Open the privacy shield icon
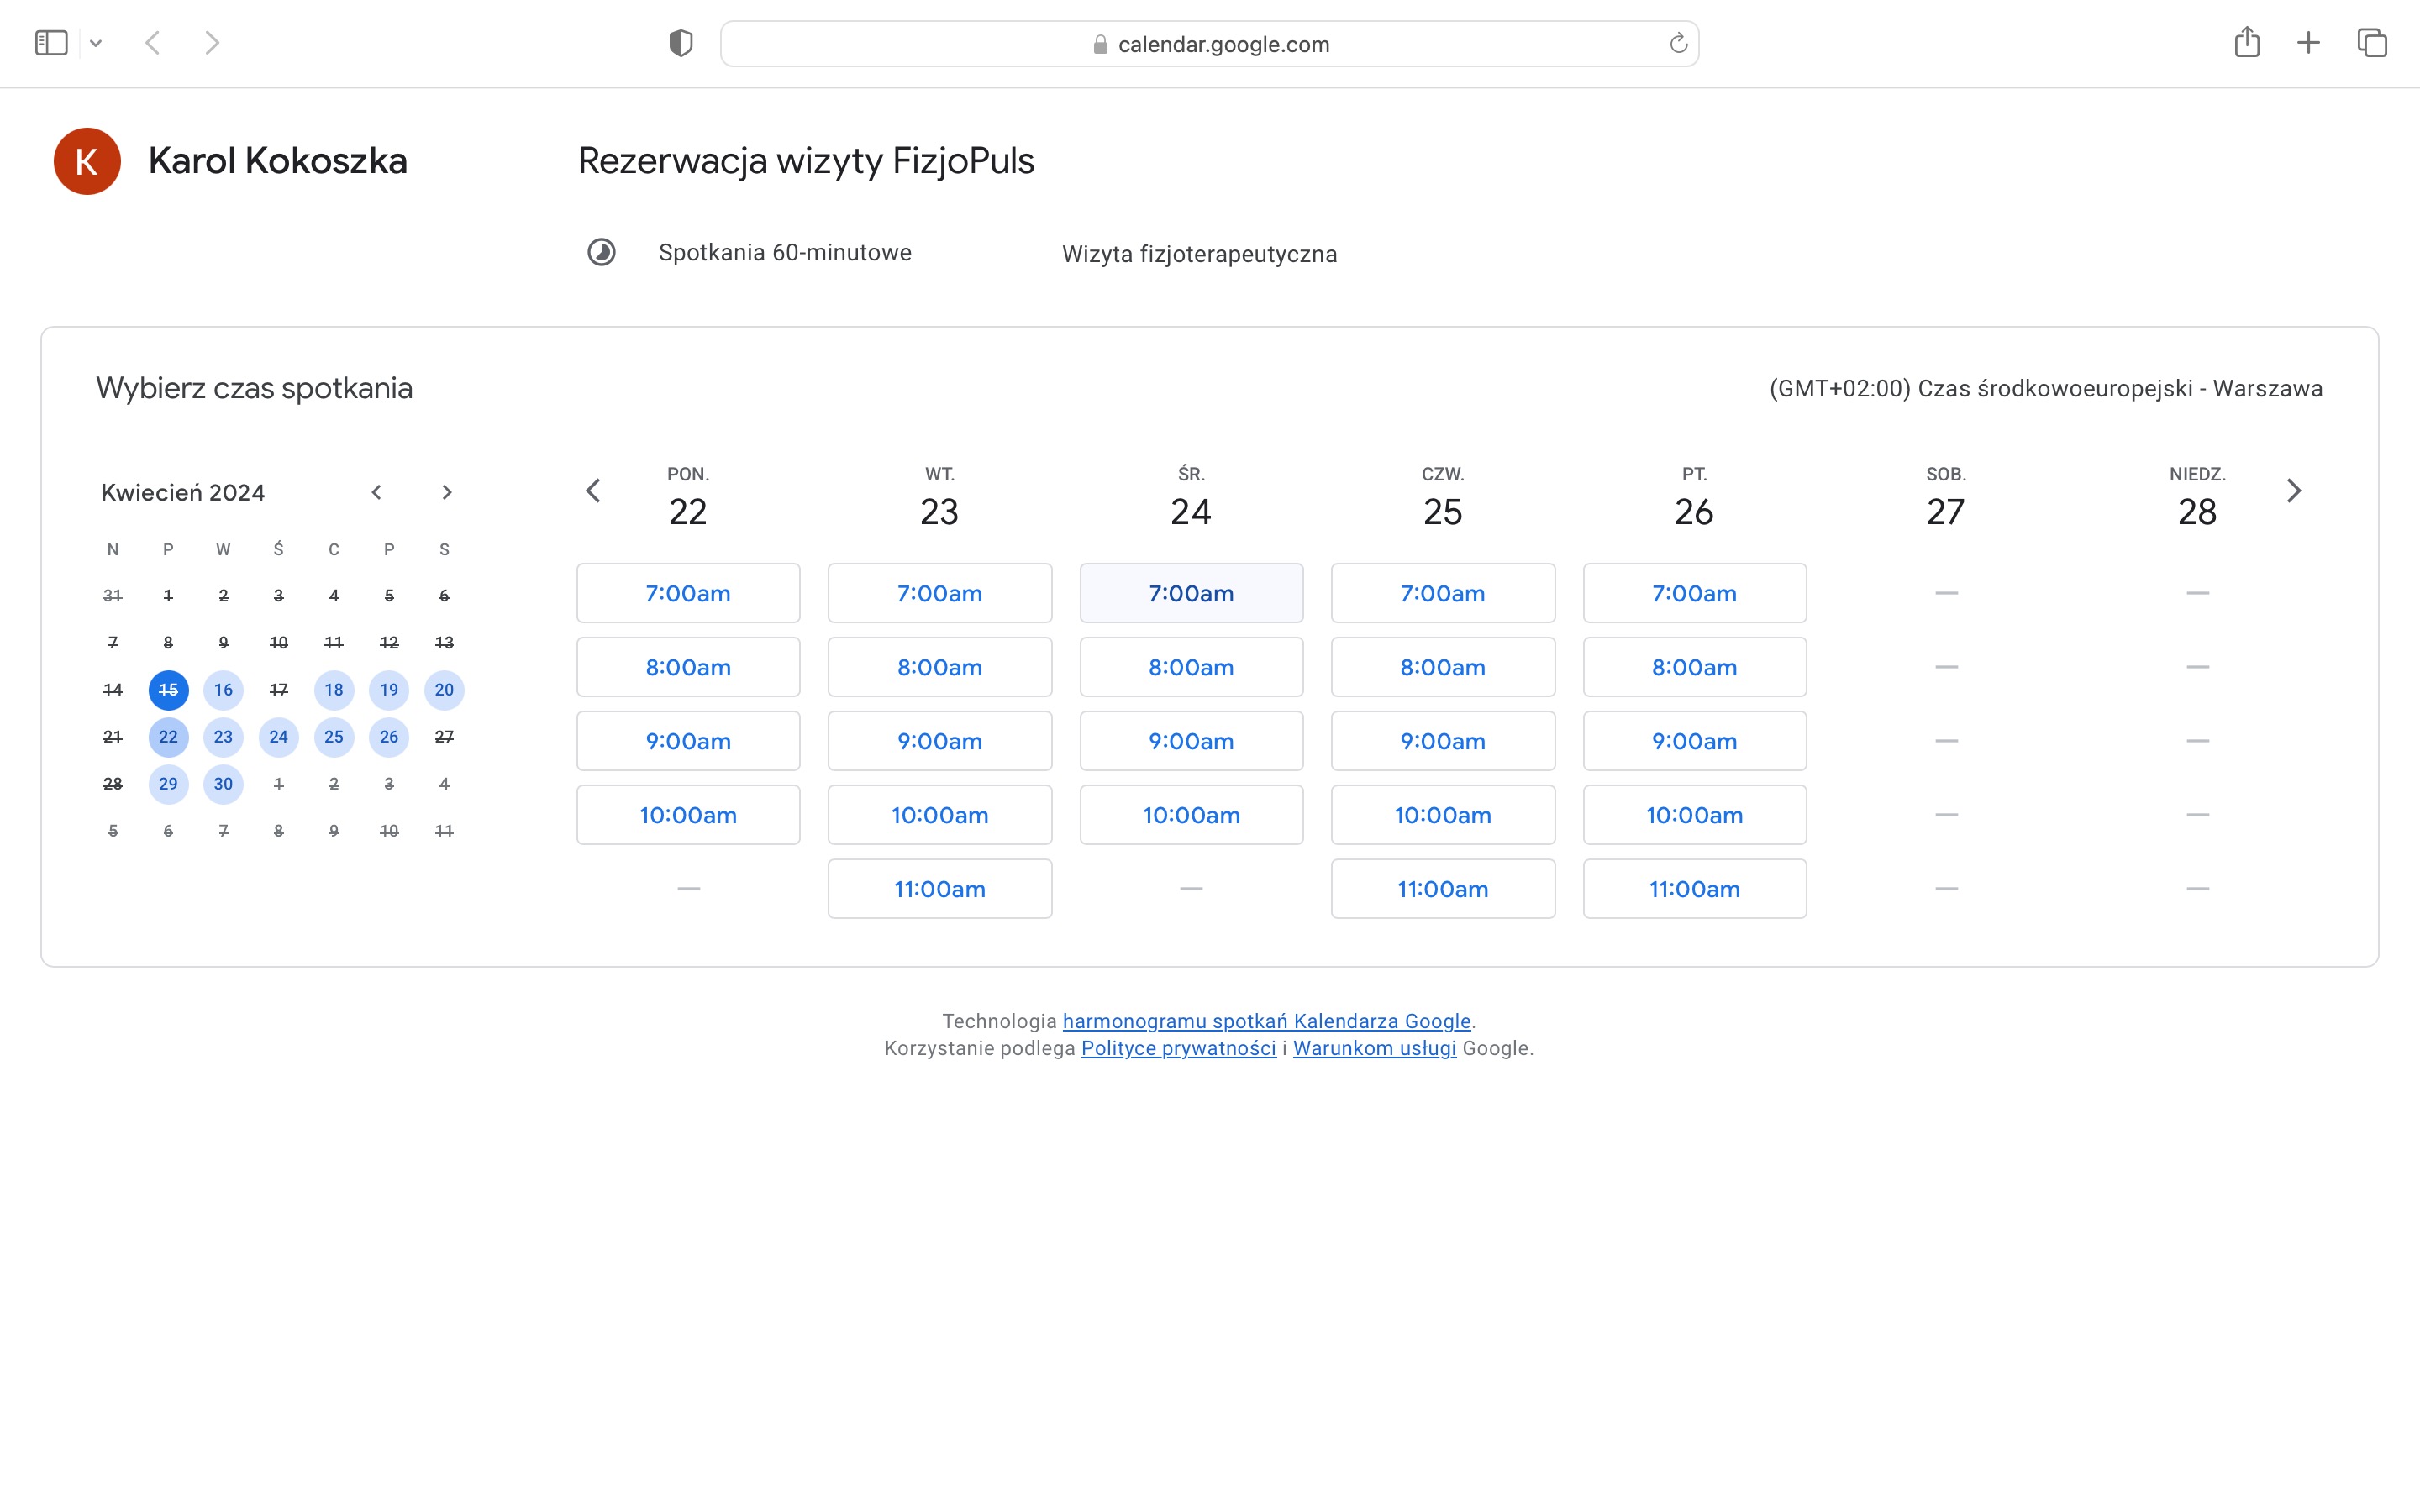Image resolution: width=2420 pixels, height=1512 pixels. coord(681,43)
